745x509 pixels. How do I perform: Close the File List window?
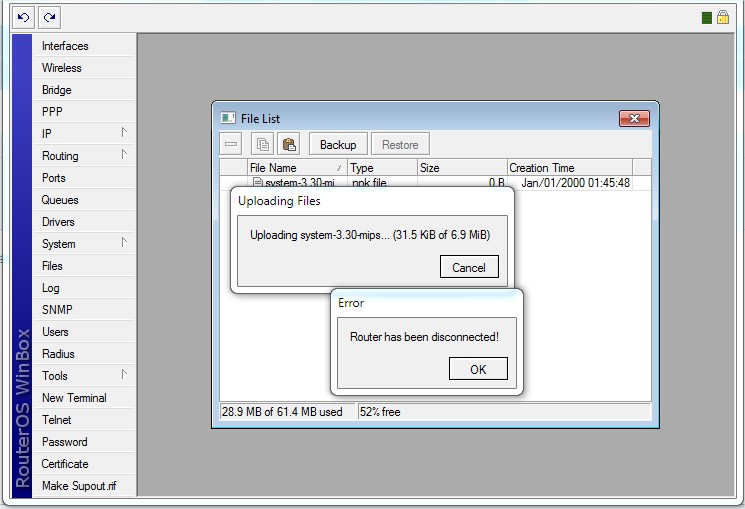click(634, 118)
